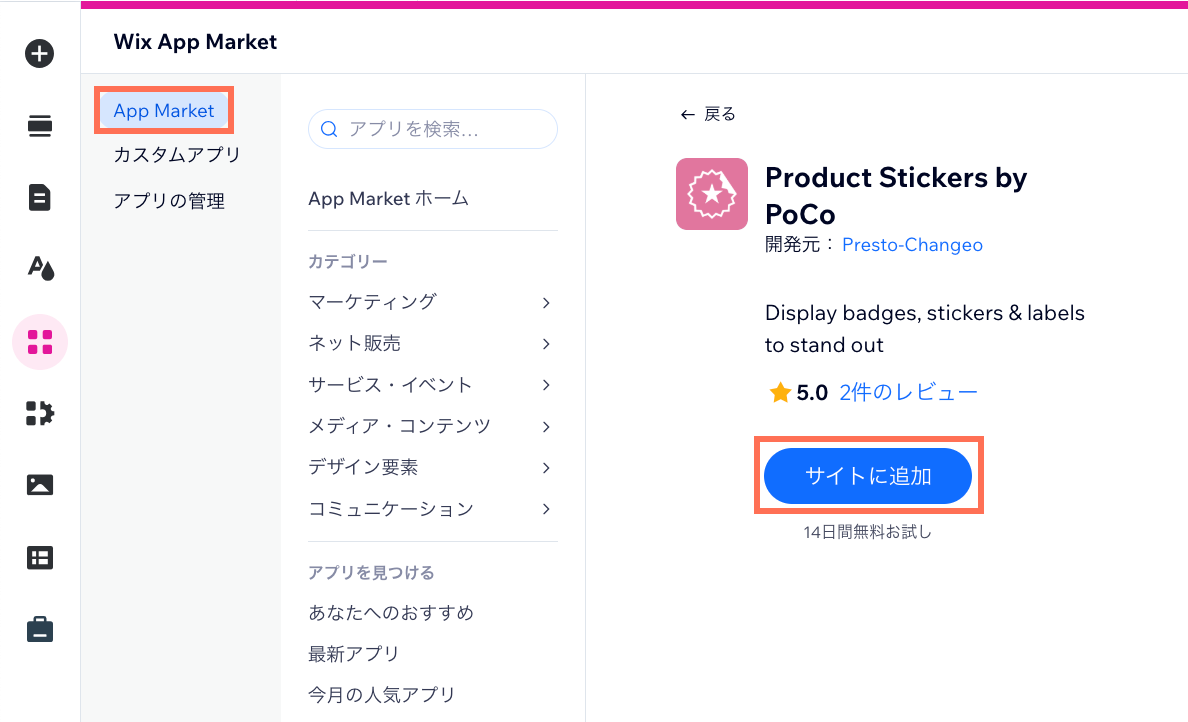Click the サイトに追加 button
The width and height of the screenshot is (1188, 722).
tap(868, 476)
